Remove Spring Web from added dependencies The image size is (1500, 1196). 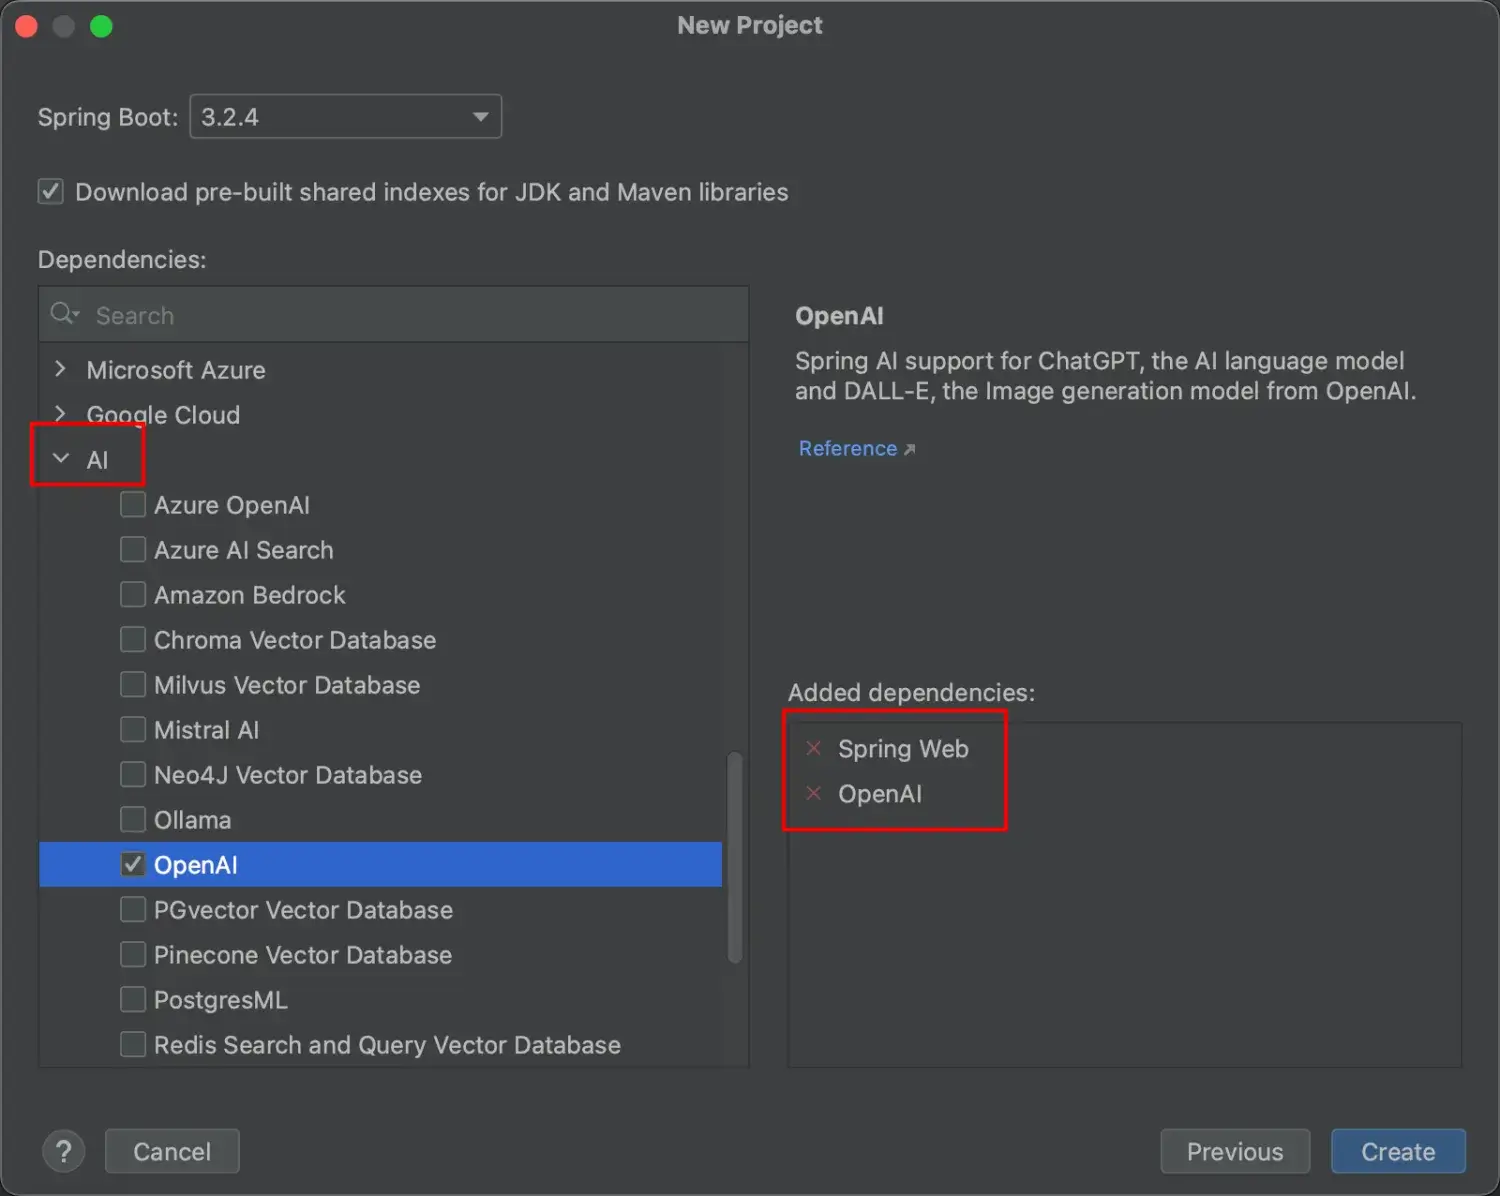pos(814,748)
